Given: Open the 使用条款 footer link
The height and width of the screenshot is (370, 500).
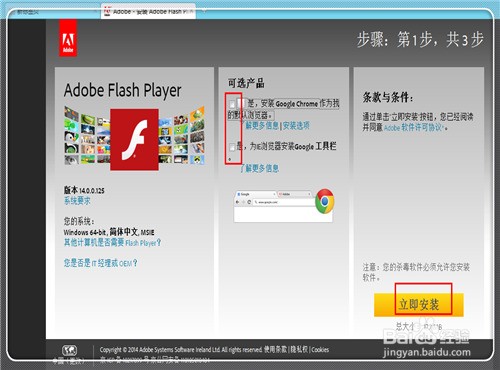Looking at the screenshot, I should (x=275, y=349).
